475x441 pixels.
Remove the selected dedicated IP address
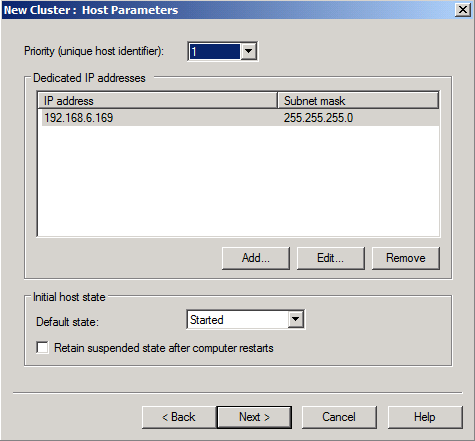(x=406, y=258)
